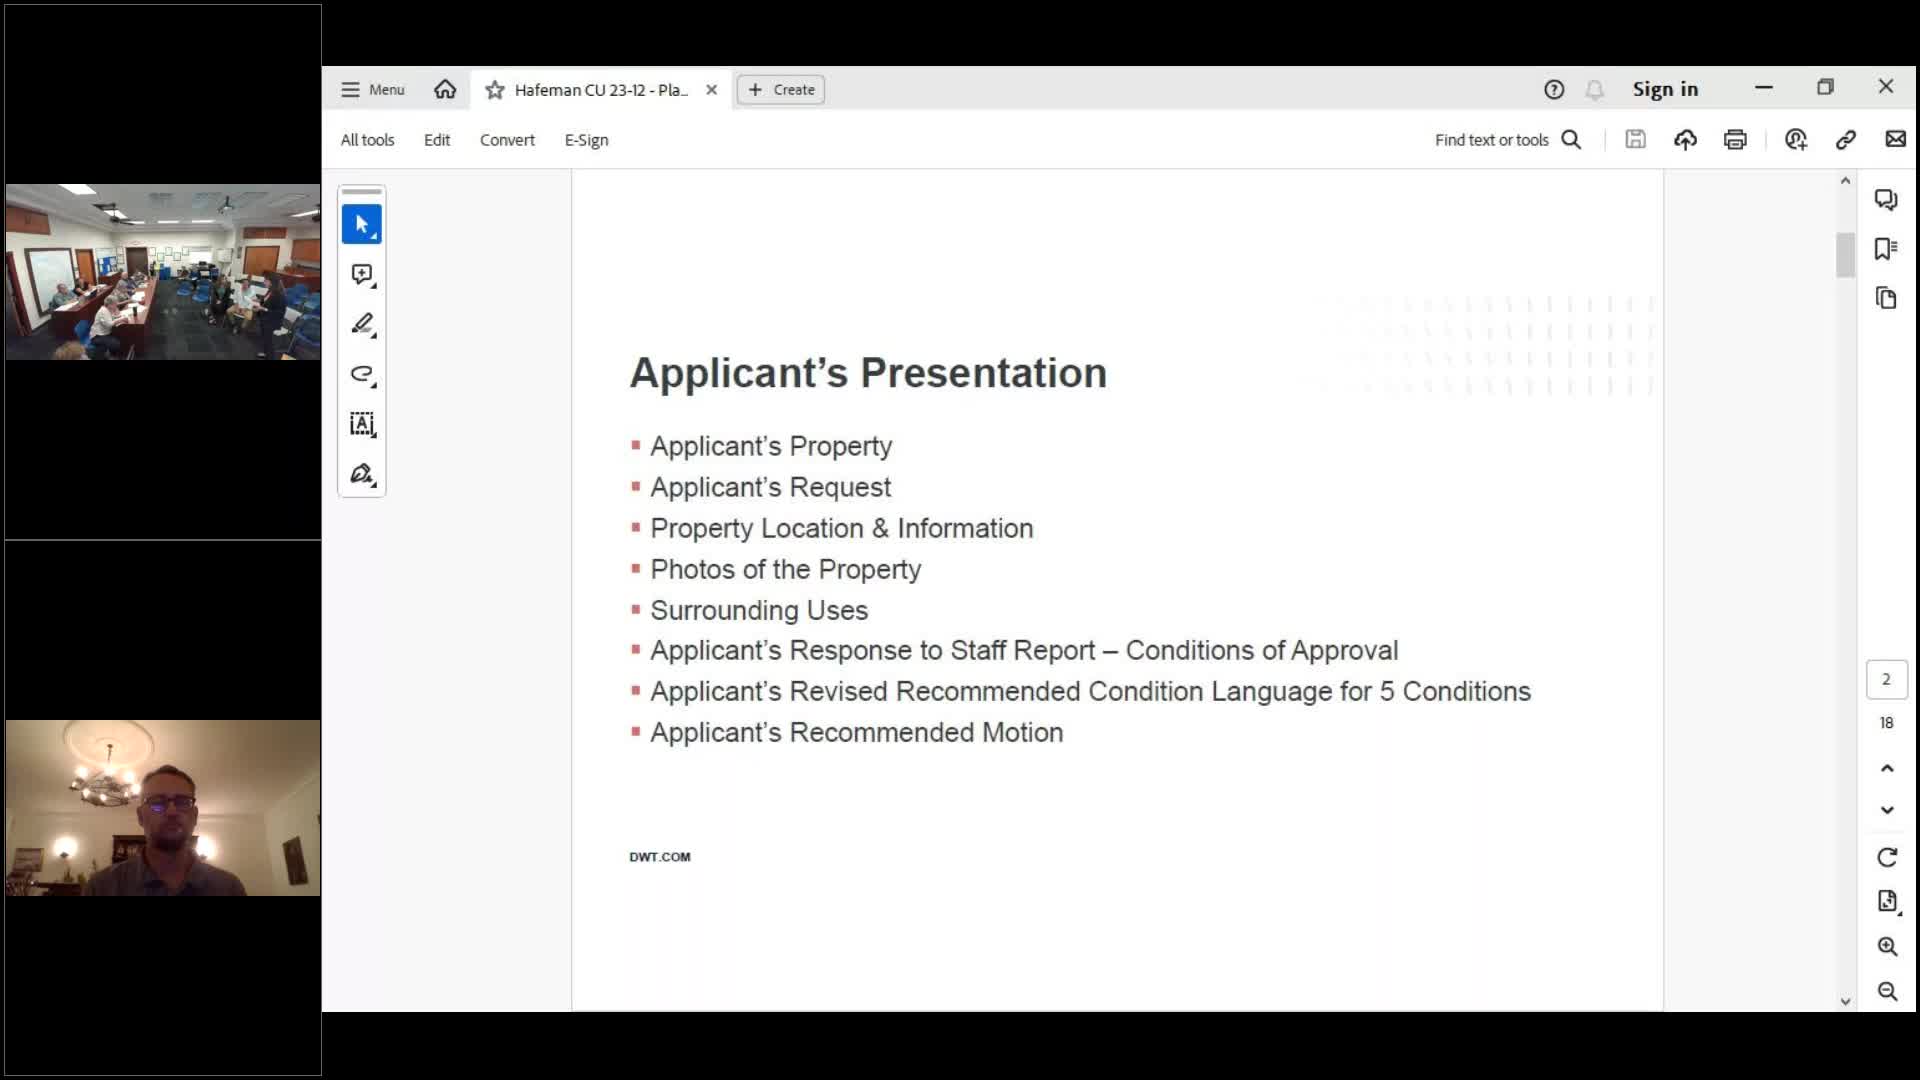Show the page thumbnails panel
Image resolution: width=1920 pixels, height=1080 pixels.
tap(1886, 298)
